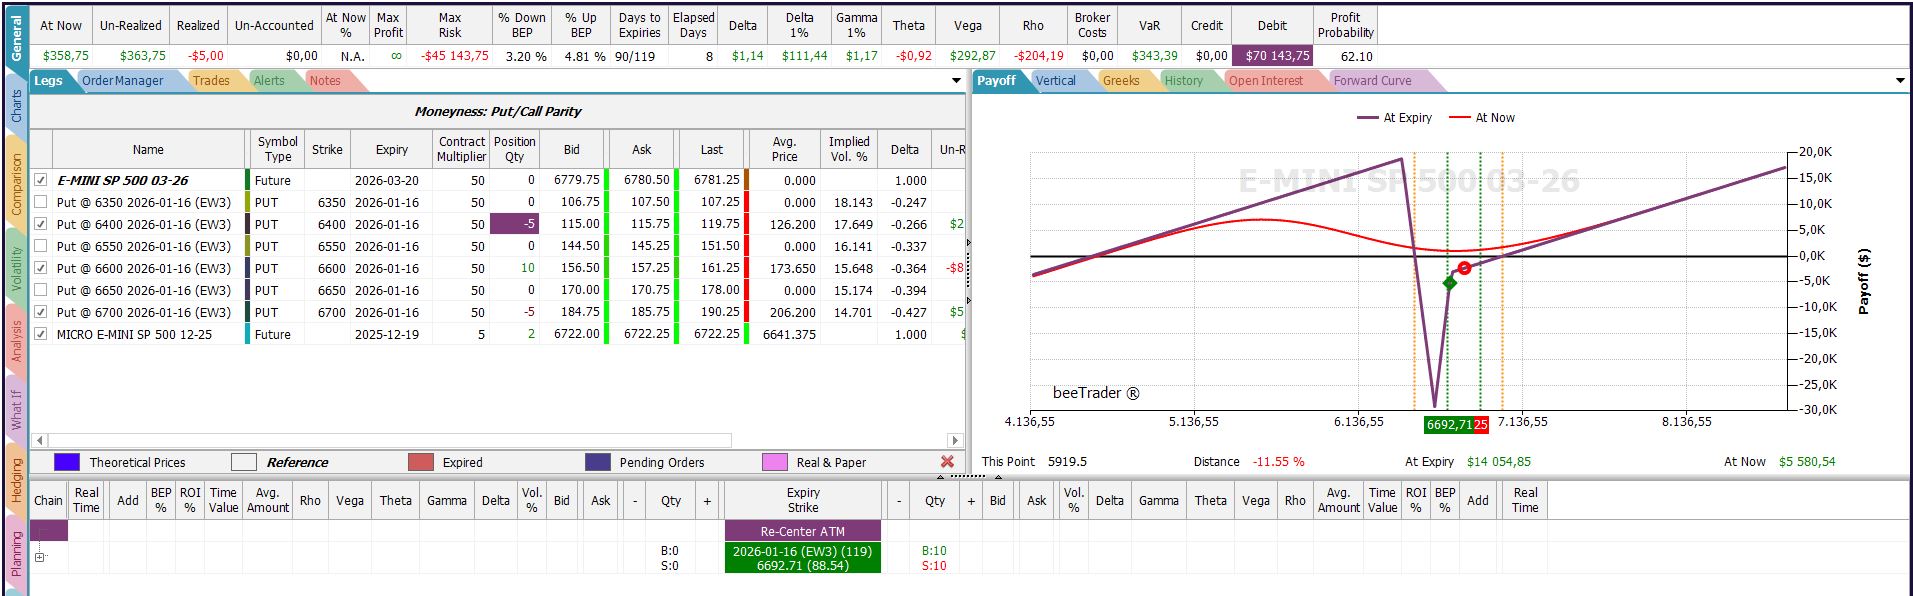This screenshot has width=1913, height=596.
Task: Toggle MICRO E-MINI SP 500 12-25 checkbox
Action: click(41, 334)
